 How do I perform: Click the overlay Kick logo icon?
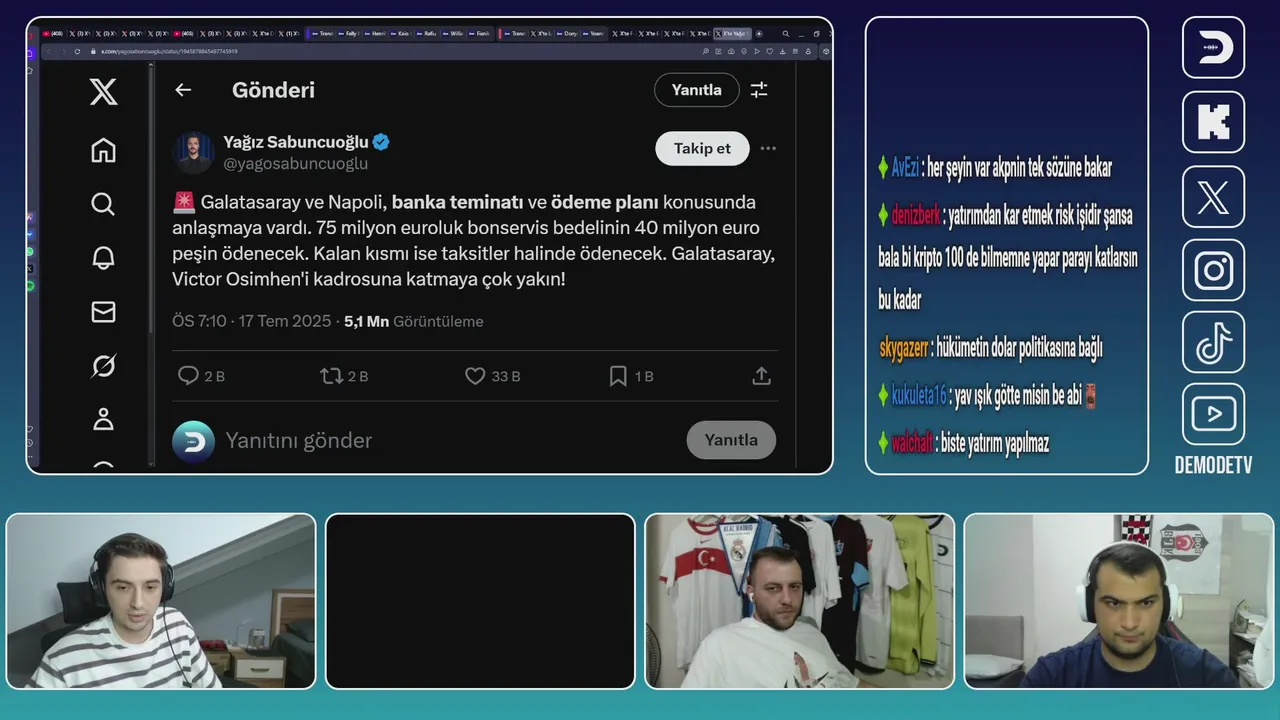tap(1213, 122)
